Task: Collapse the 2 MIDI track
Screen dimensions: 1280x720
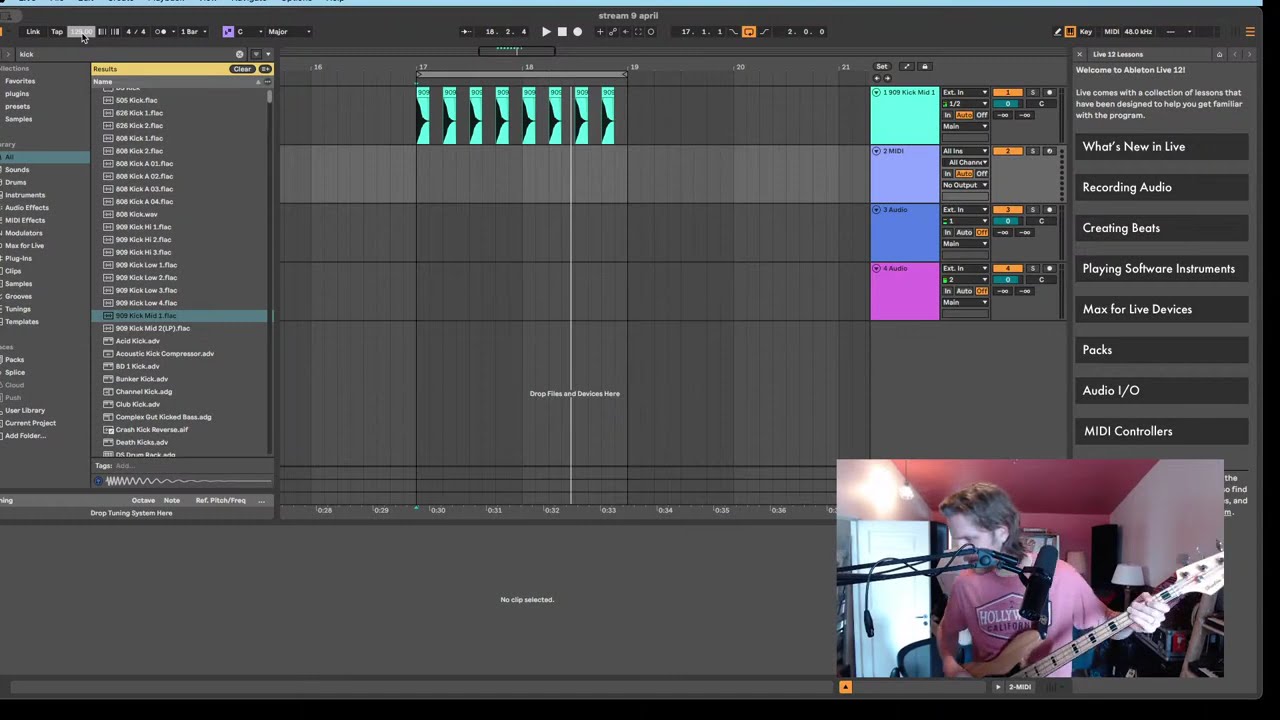Action: tap(876, 151)
